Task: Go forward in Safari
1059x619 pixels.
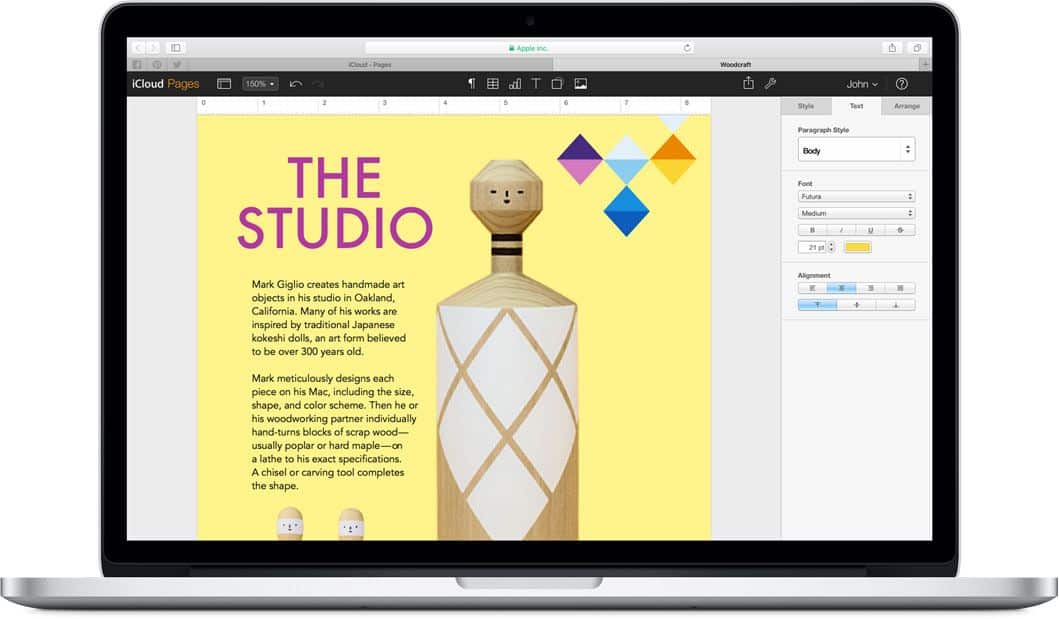Action: 153,48
